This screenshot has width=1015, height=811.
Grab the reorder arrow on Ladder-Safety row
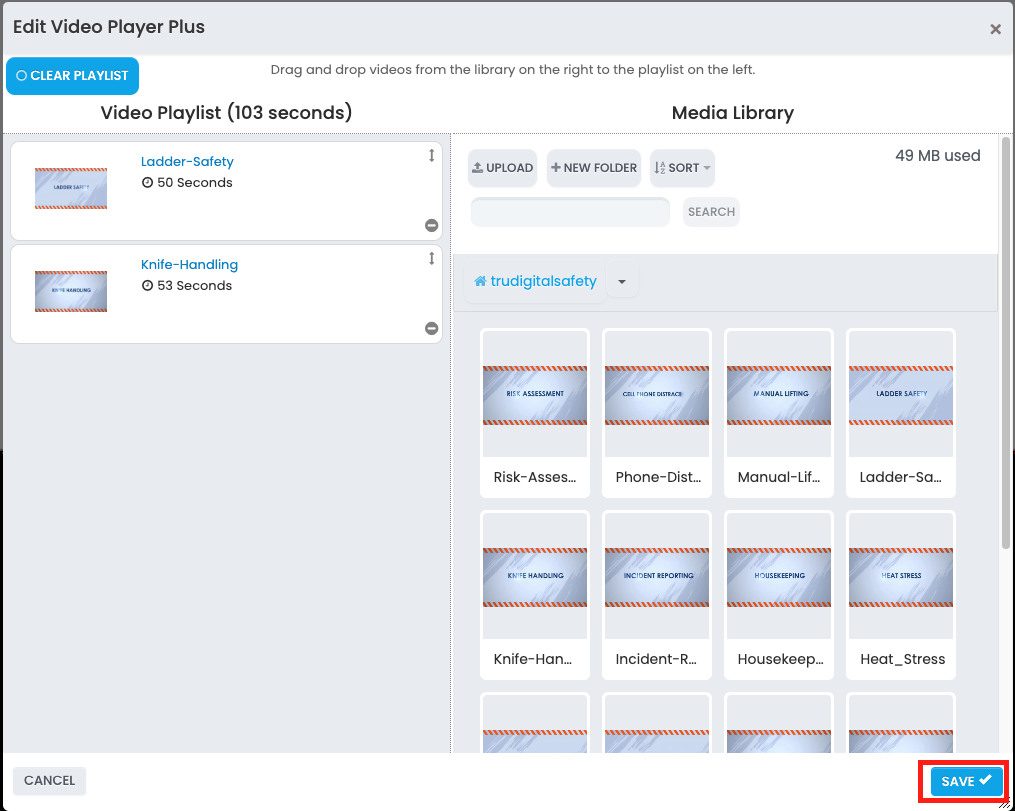click(x=431, y=155)
